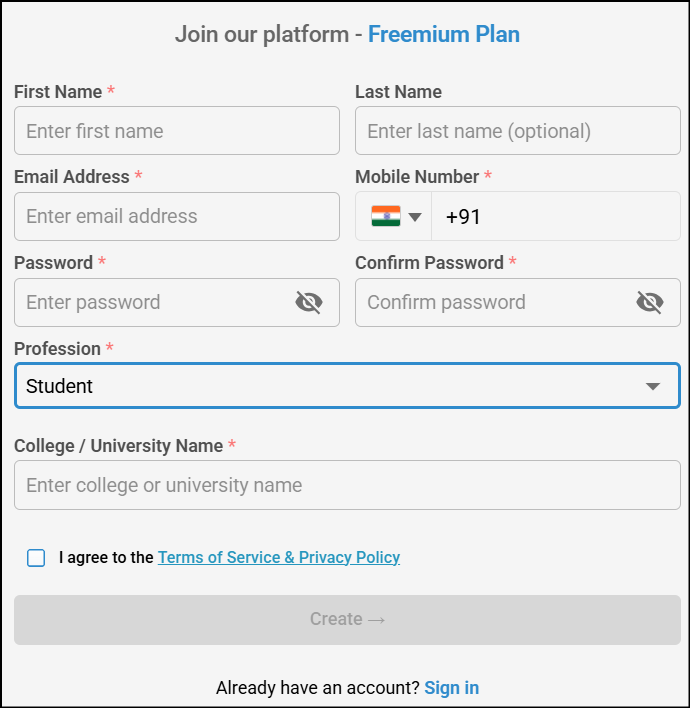The width and height of the screenshot is (690, 708).
Task: Click the Profession dropdown arrow
Action: pyautogui.click(x=653, y=387)
